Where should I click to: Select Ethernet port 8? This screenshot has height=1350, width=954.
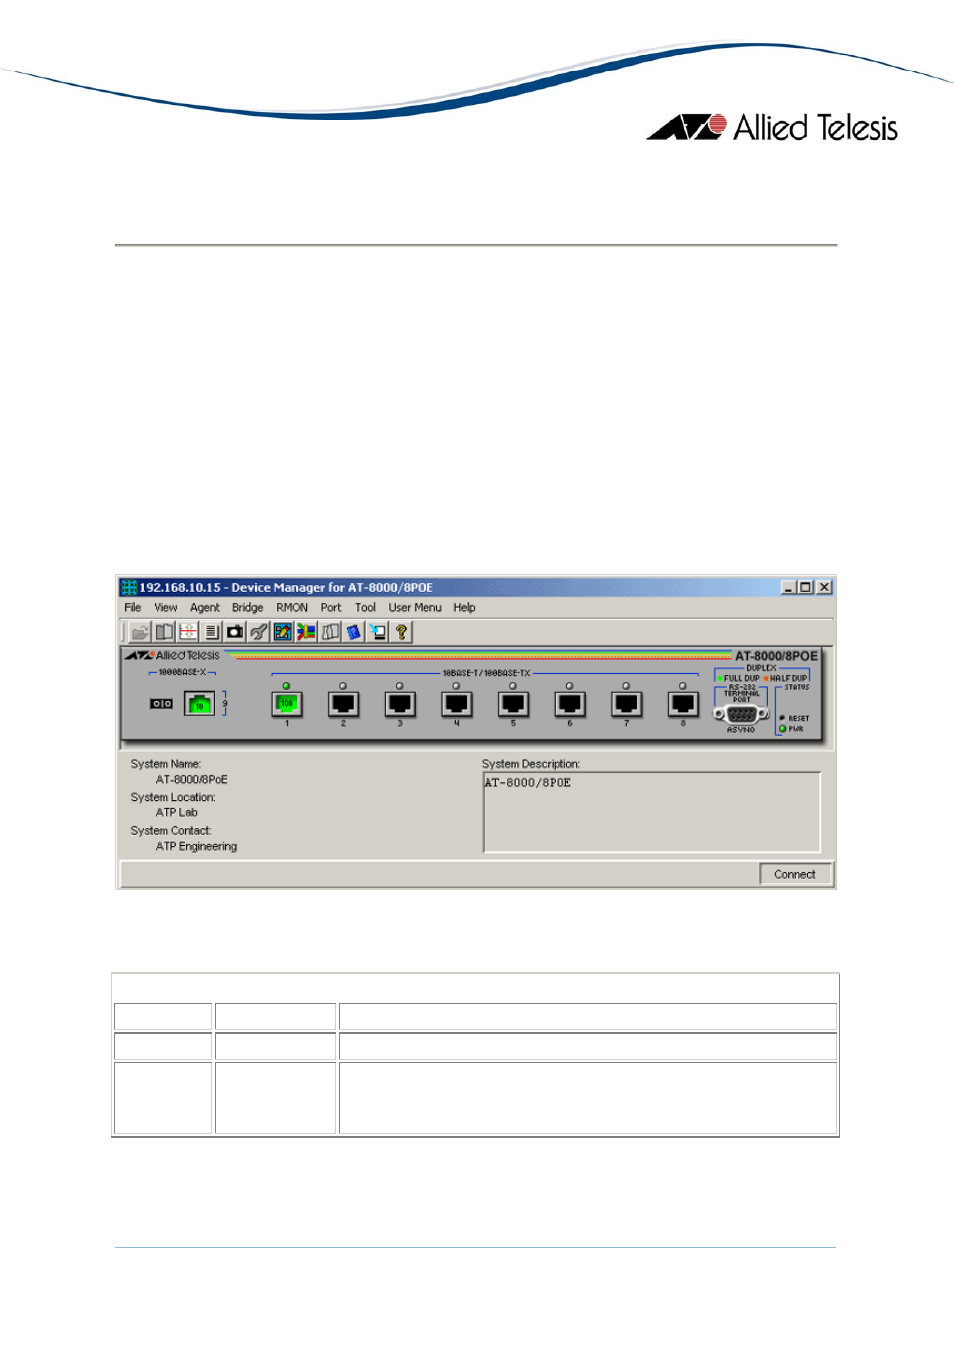tap(683, 705)
